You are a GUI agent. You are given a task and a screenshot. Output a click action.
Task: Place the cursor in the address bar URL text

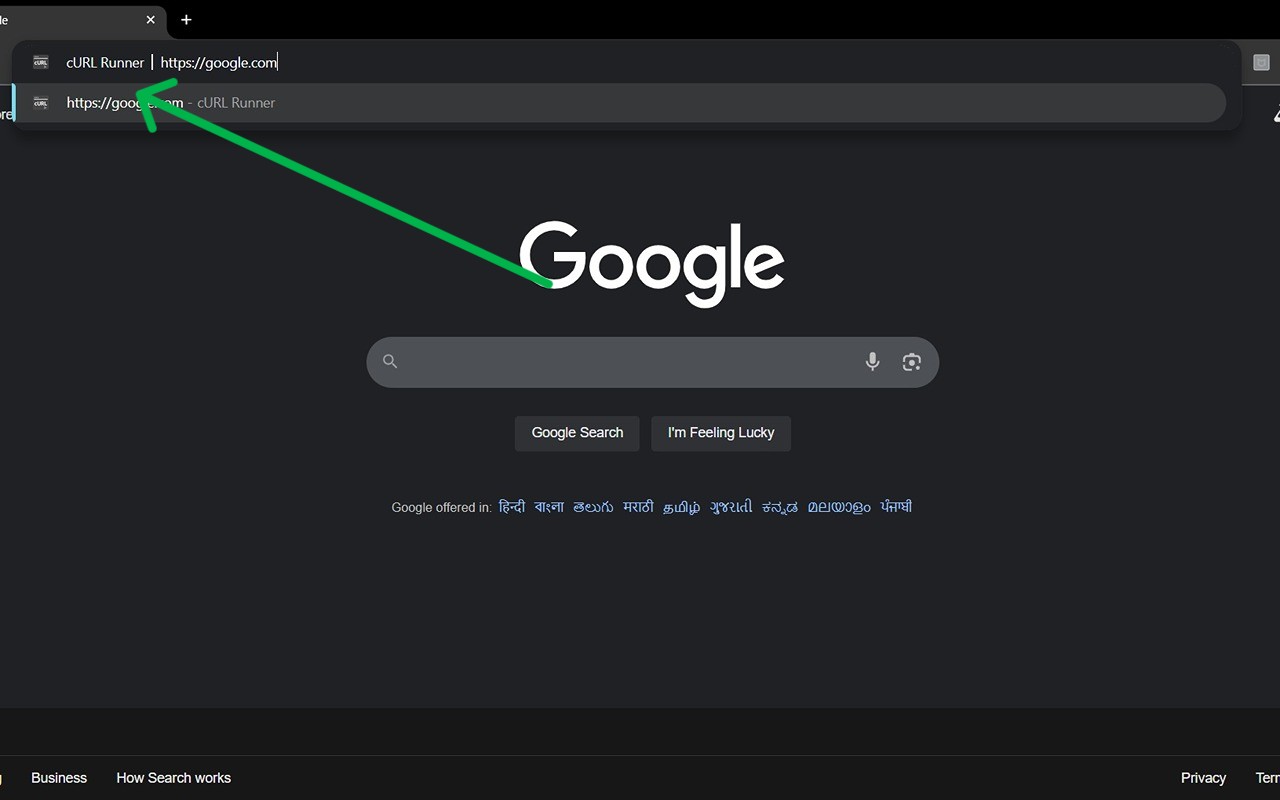[x=218, y=62]
